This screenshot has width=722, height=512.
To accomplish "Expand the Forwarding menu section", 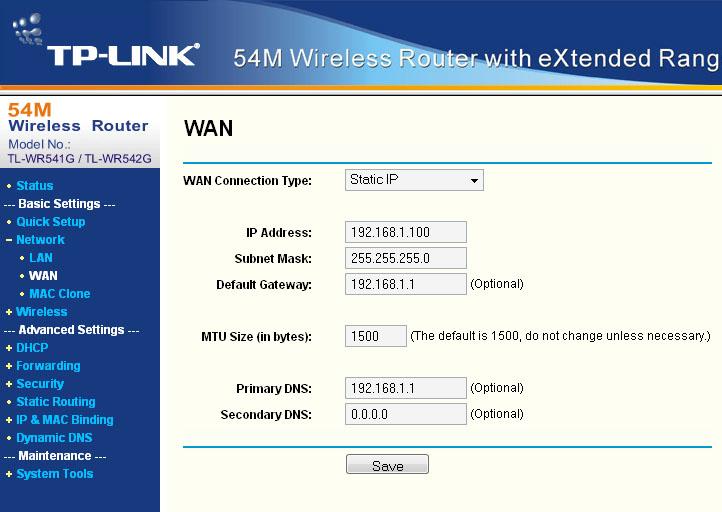I will [x=48, y=366].
